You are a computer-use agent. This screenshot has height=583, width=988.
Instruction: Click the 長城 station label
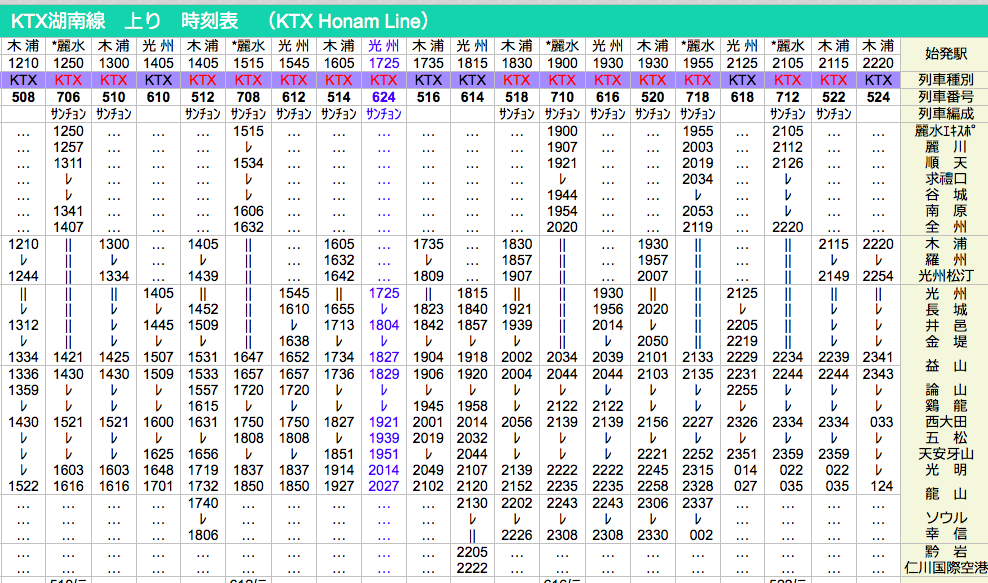point(946,309)
